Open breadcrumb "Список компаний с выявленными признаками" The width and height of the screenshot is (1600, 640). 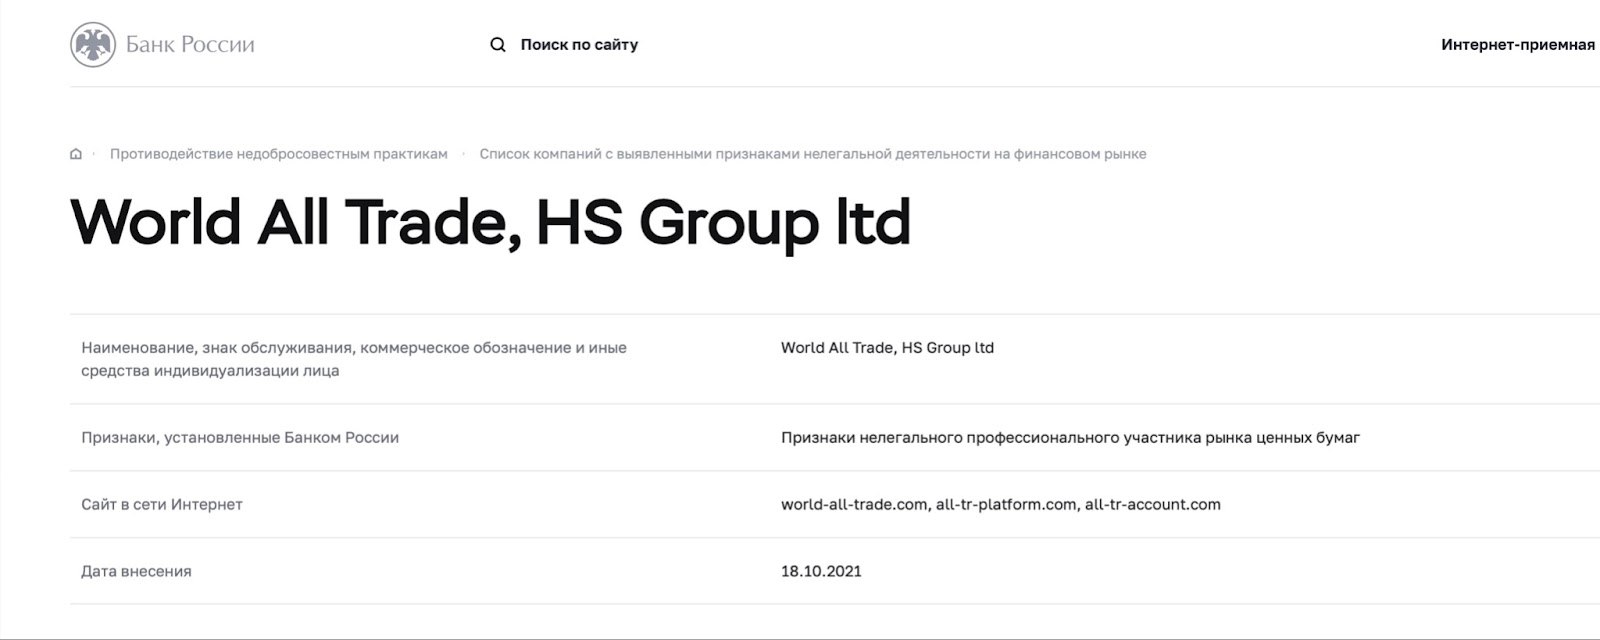[813, 154]
